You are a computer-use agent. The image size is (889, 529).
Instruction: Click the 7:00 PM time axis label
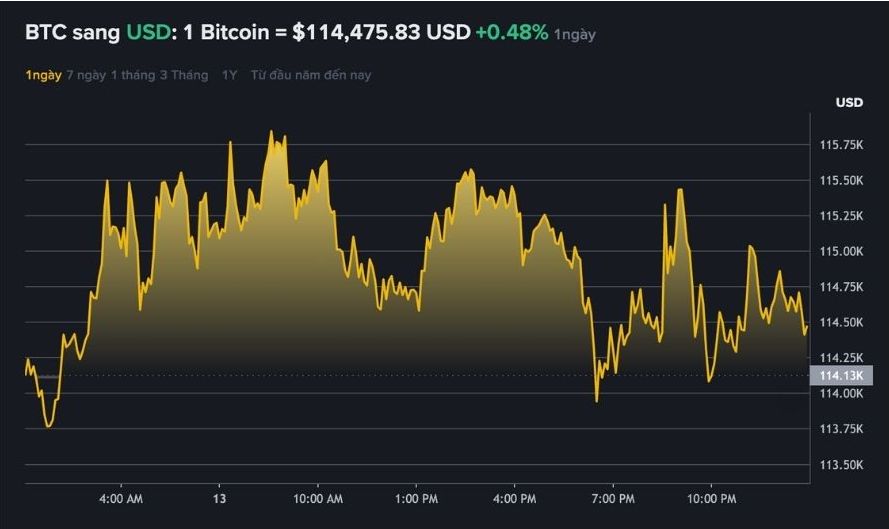click(613, 499)
